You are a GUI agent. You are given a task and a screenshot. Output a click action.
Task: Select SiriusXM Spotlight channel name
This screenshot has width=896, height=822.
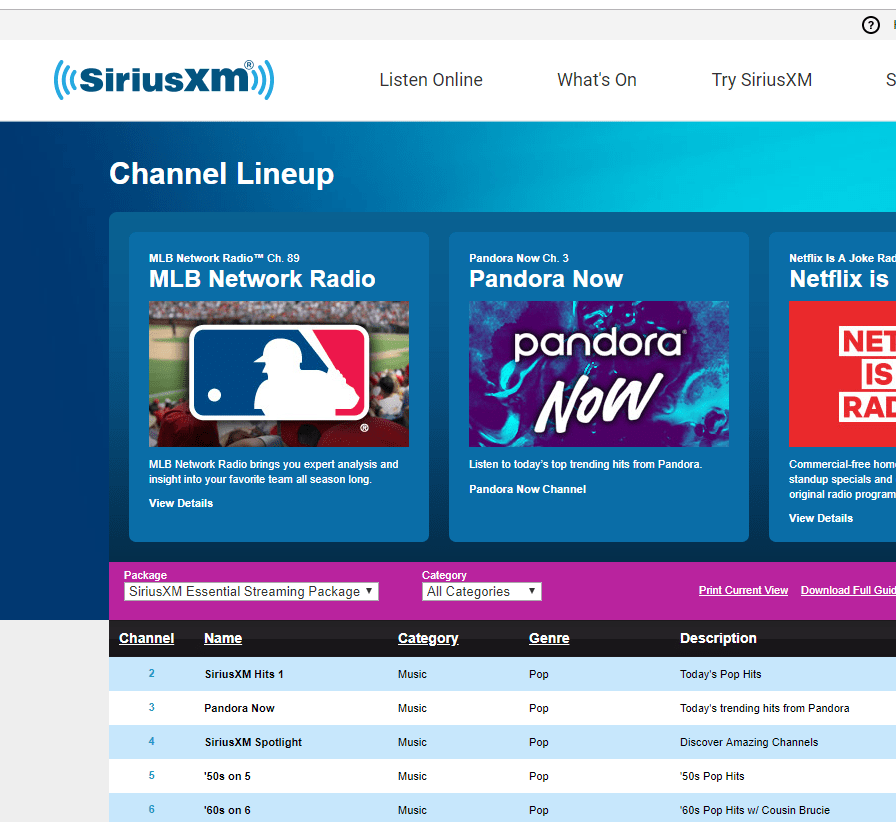point(253,742)
